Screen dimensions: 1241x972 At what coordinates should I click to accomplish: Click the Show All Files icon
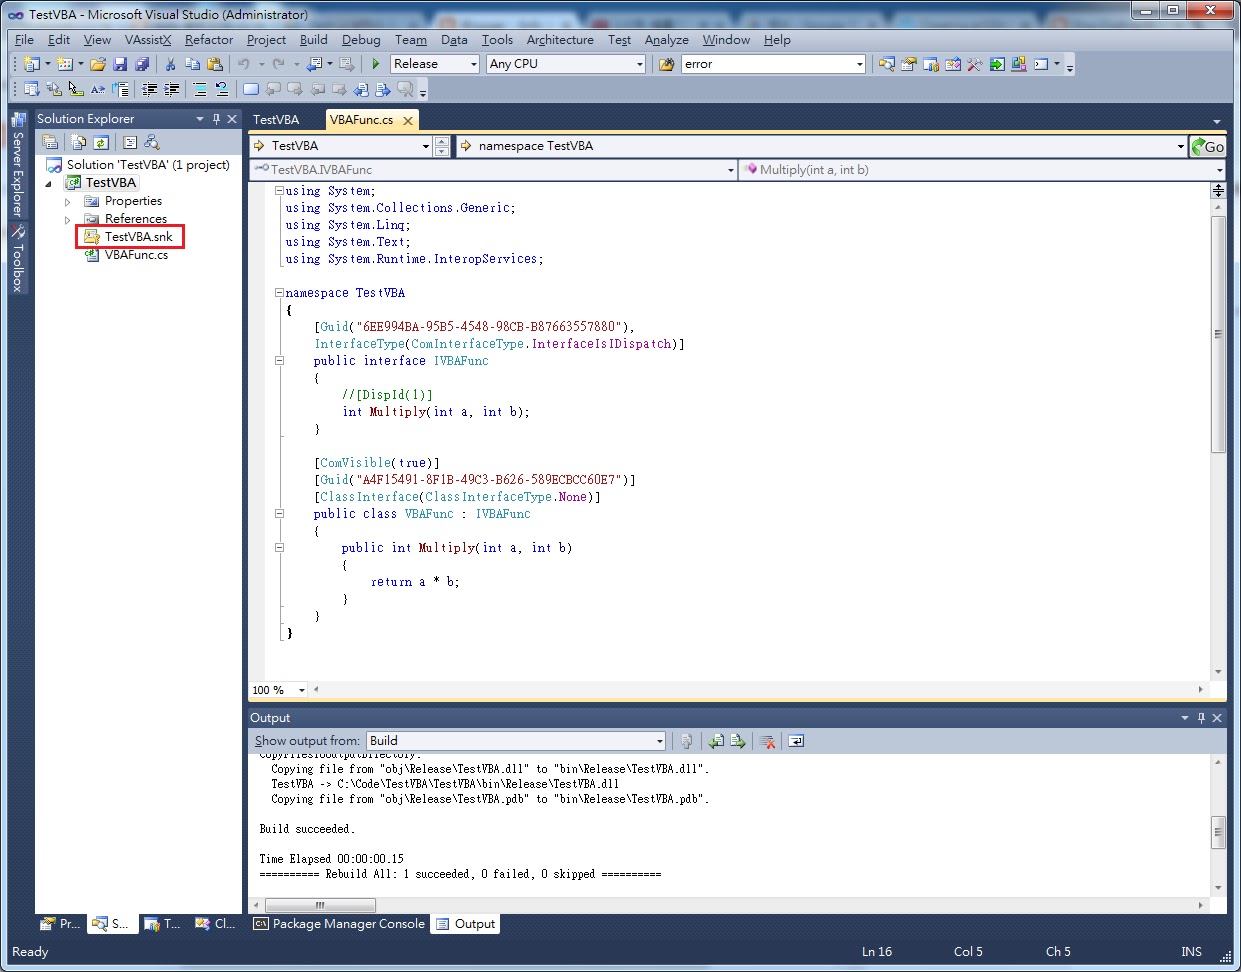pos(79,142)
